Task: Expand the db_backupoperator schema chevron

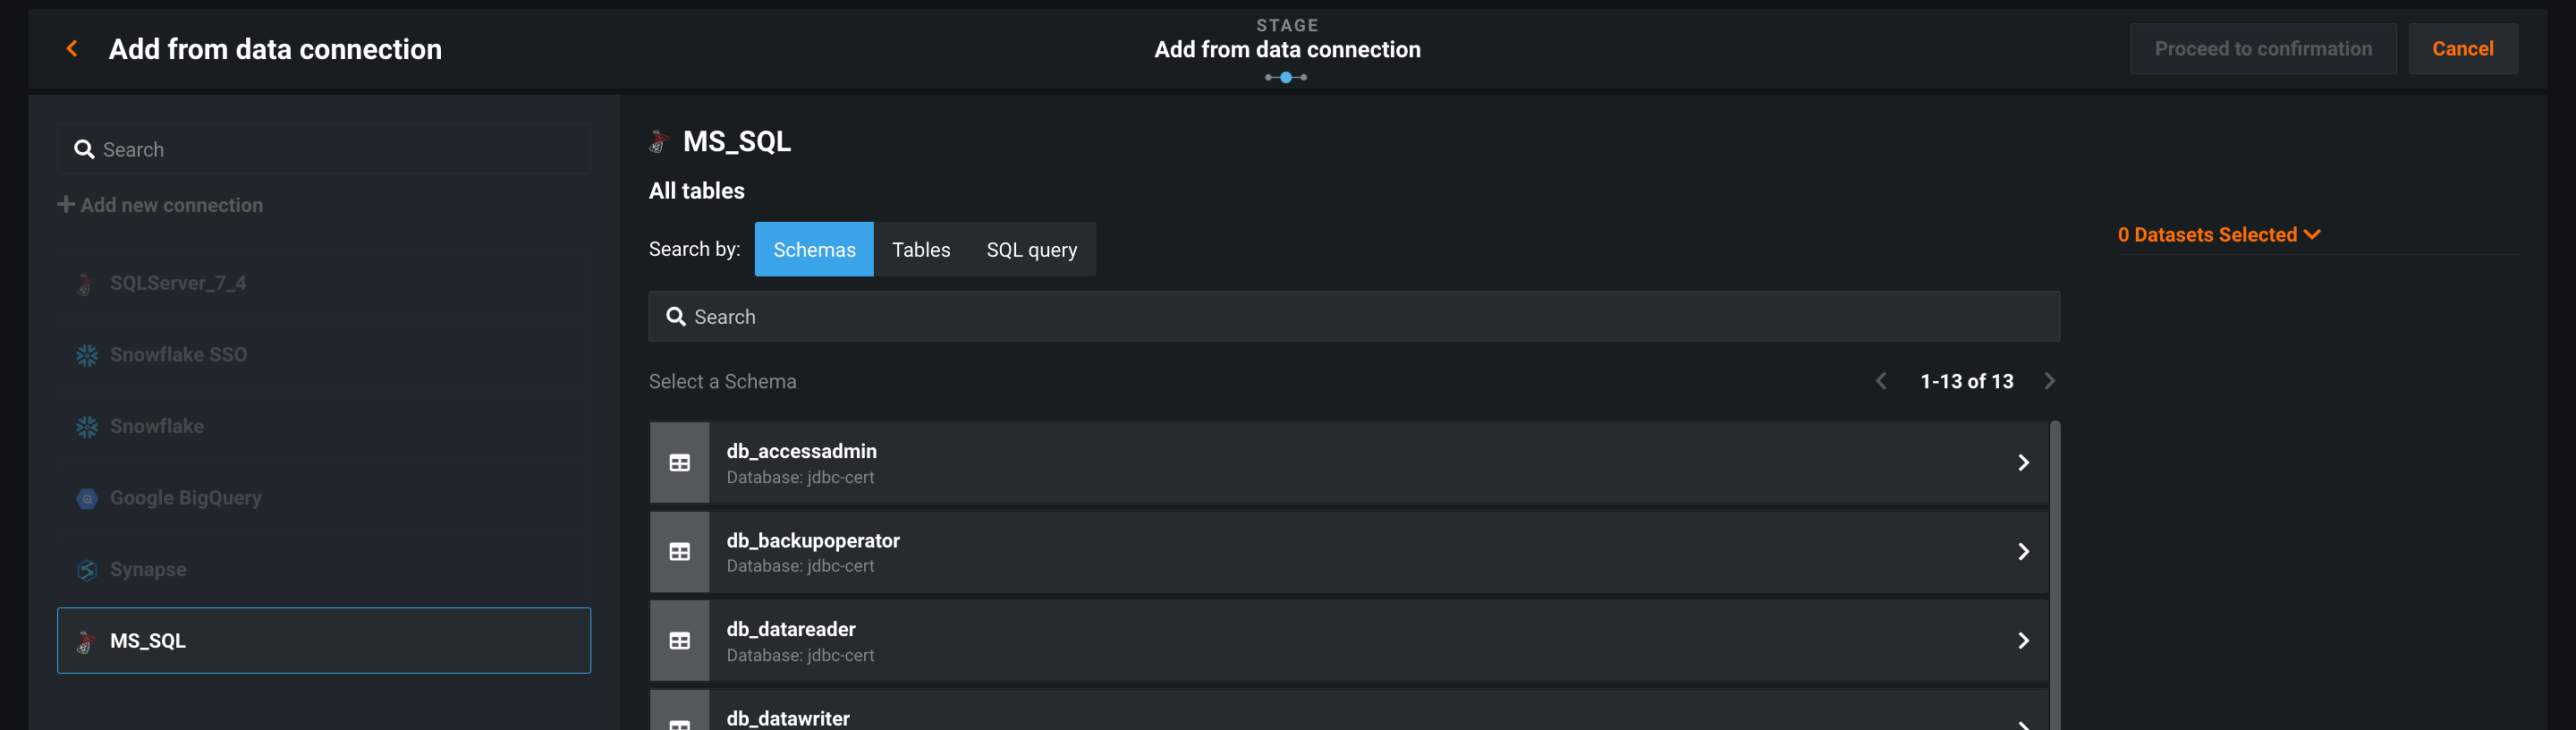Action: coord(2022,552)
